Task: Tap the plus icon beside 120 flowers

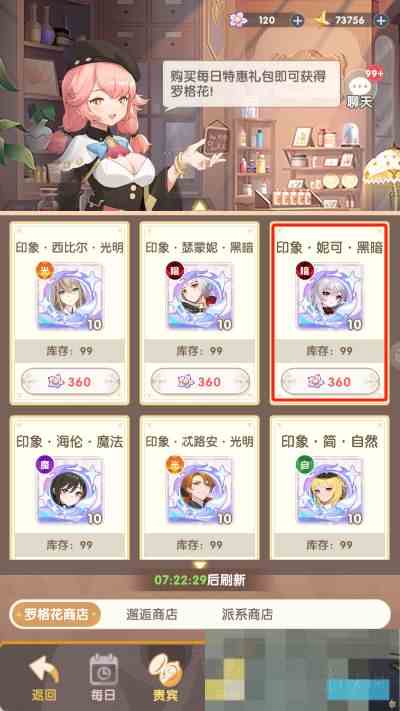Action: tap(297, 20)
